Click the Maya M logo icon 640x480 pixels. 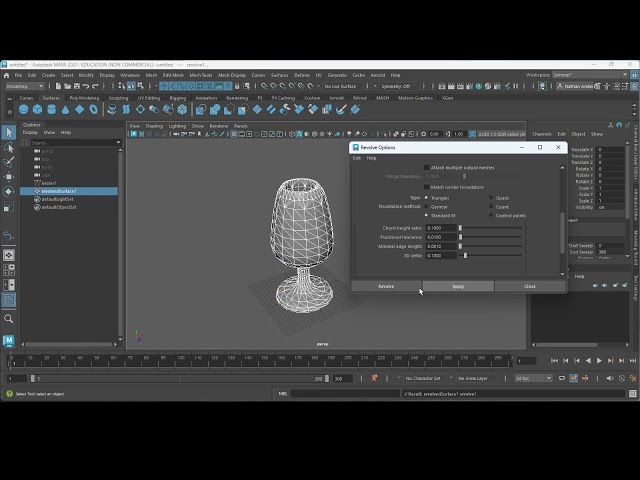9,340
